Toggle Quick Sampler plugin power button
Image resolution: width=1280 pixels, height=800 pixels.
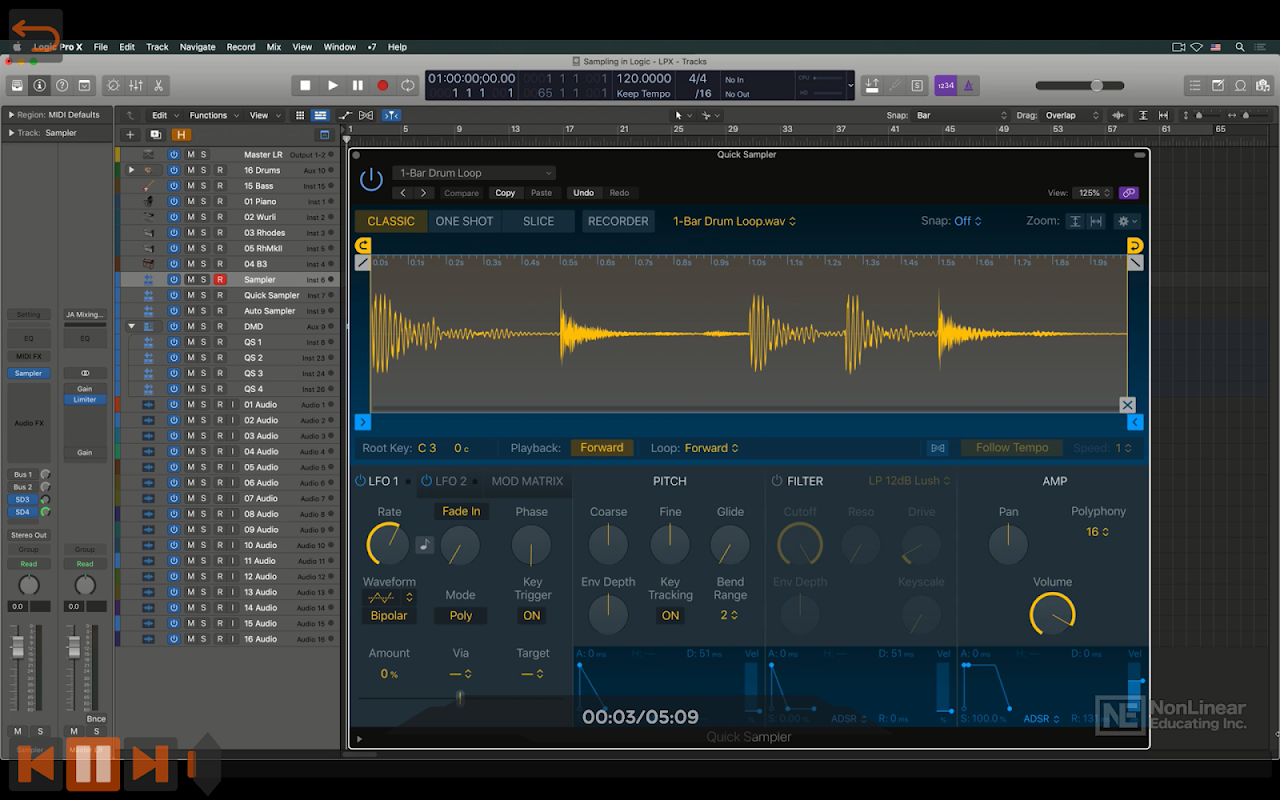tap(371, 180)
